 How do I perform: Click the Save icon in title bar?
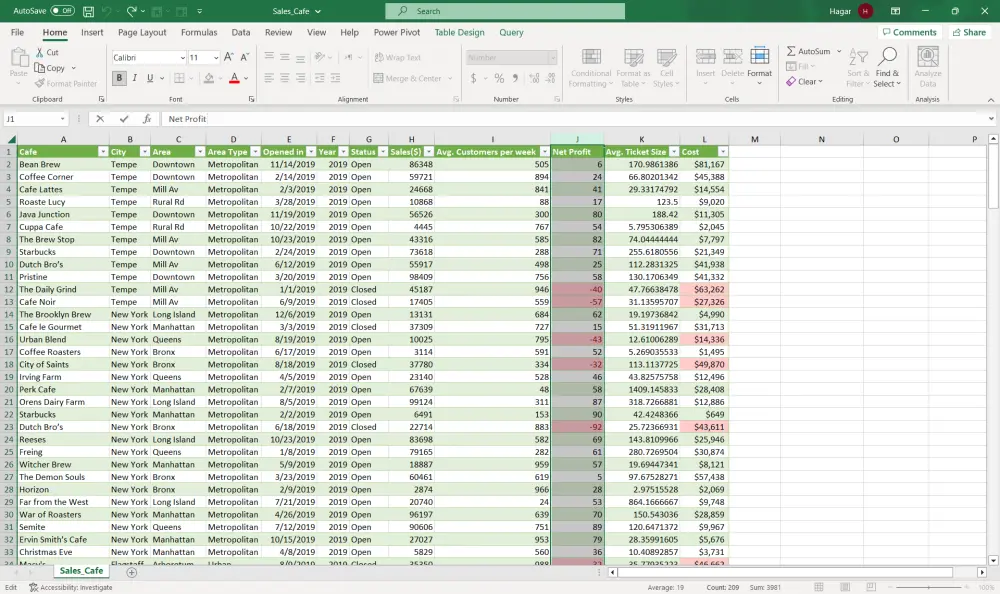coord(89,11)
